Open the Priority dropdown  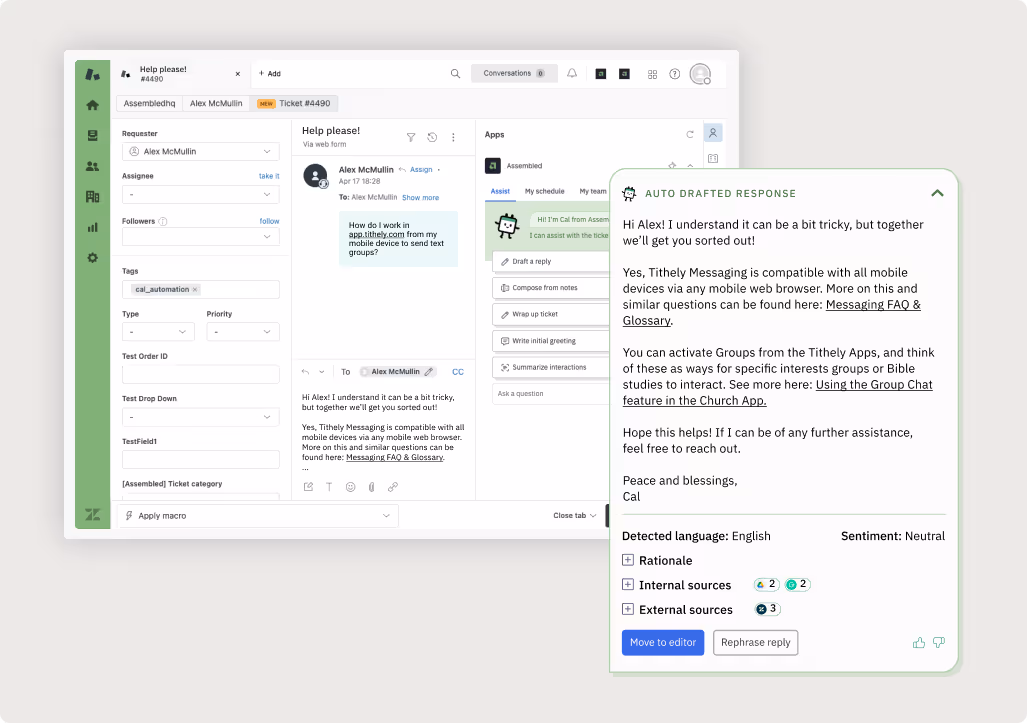(243, 332)
